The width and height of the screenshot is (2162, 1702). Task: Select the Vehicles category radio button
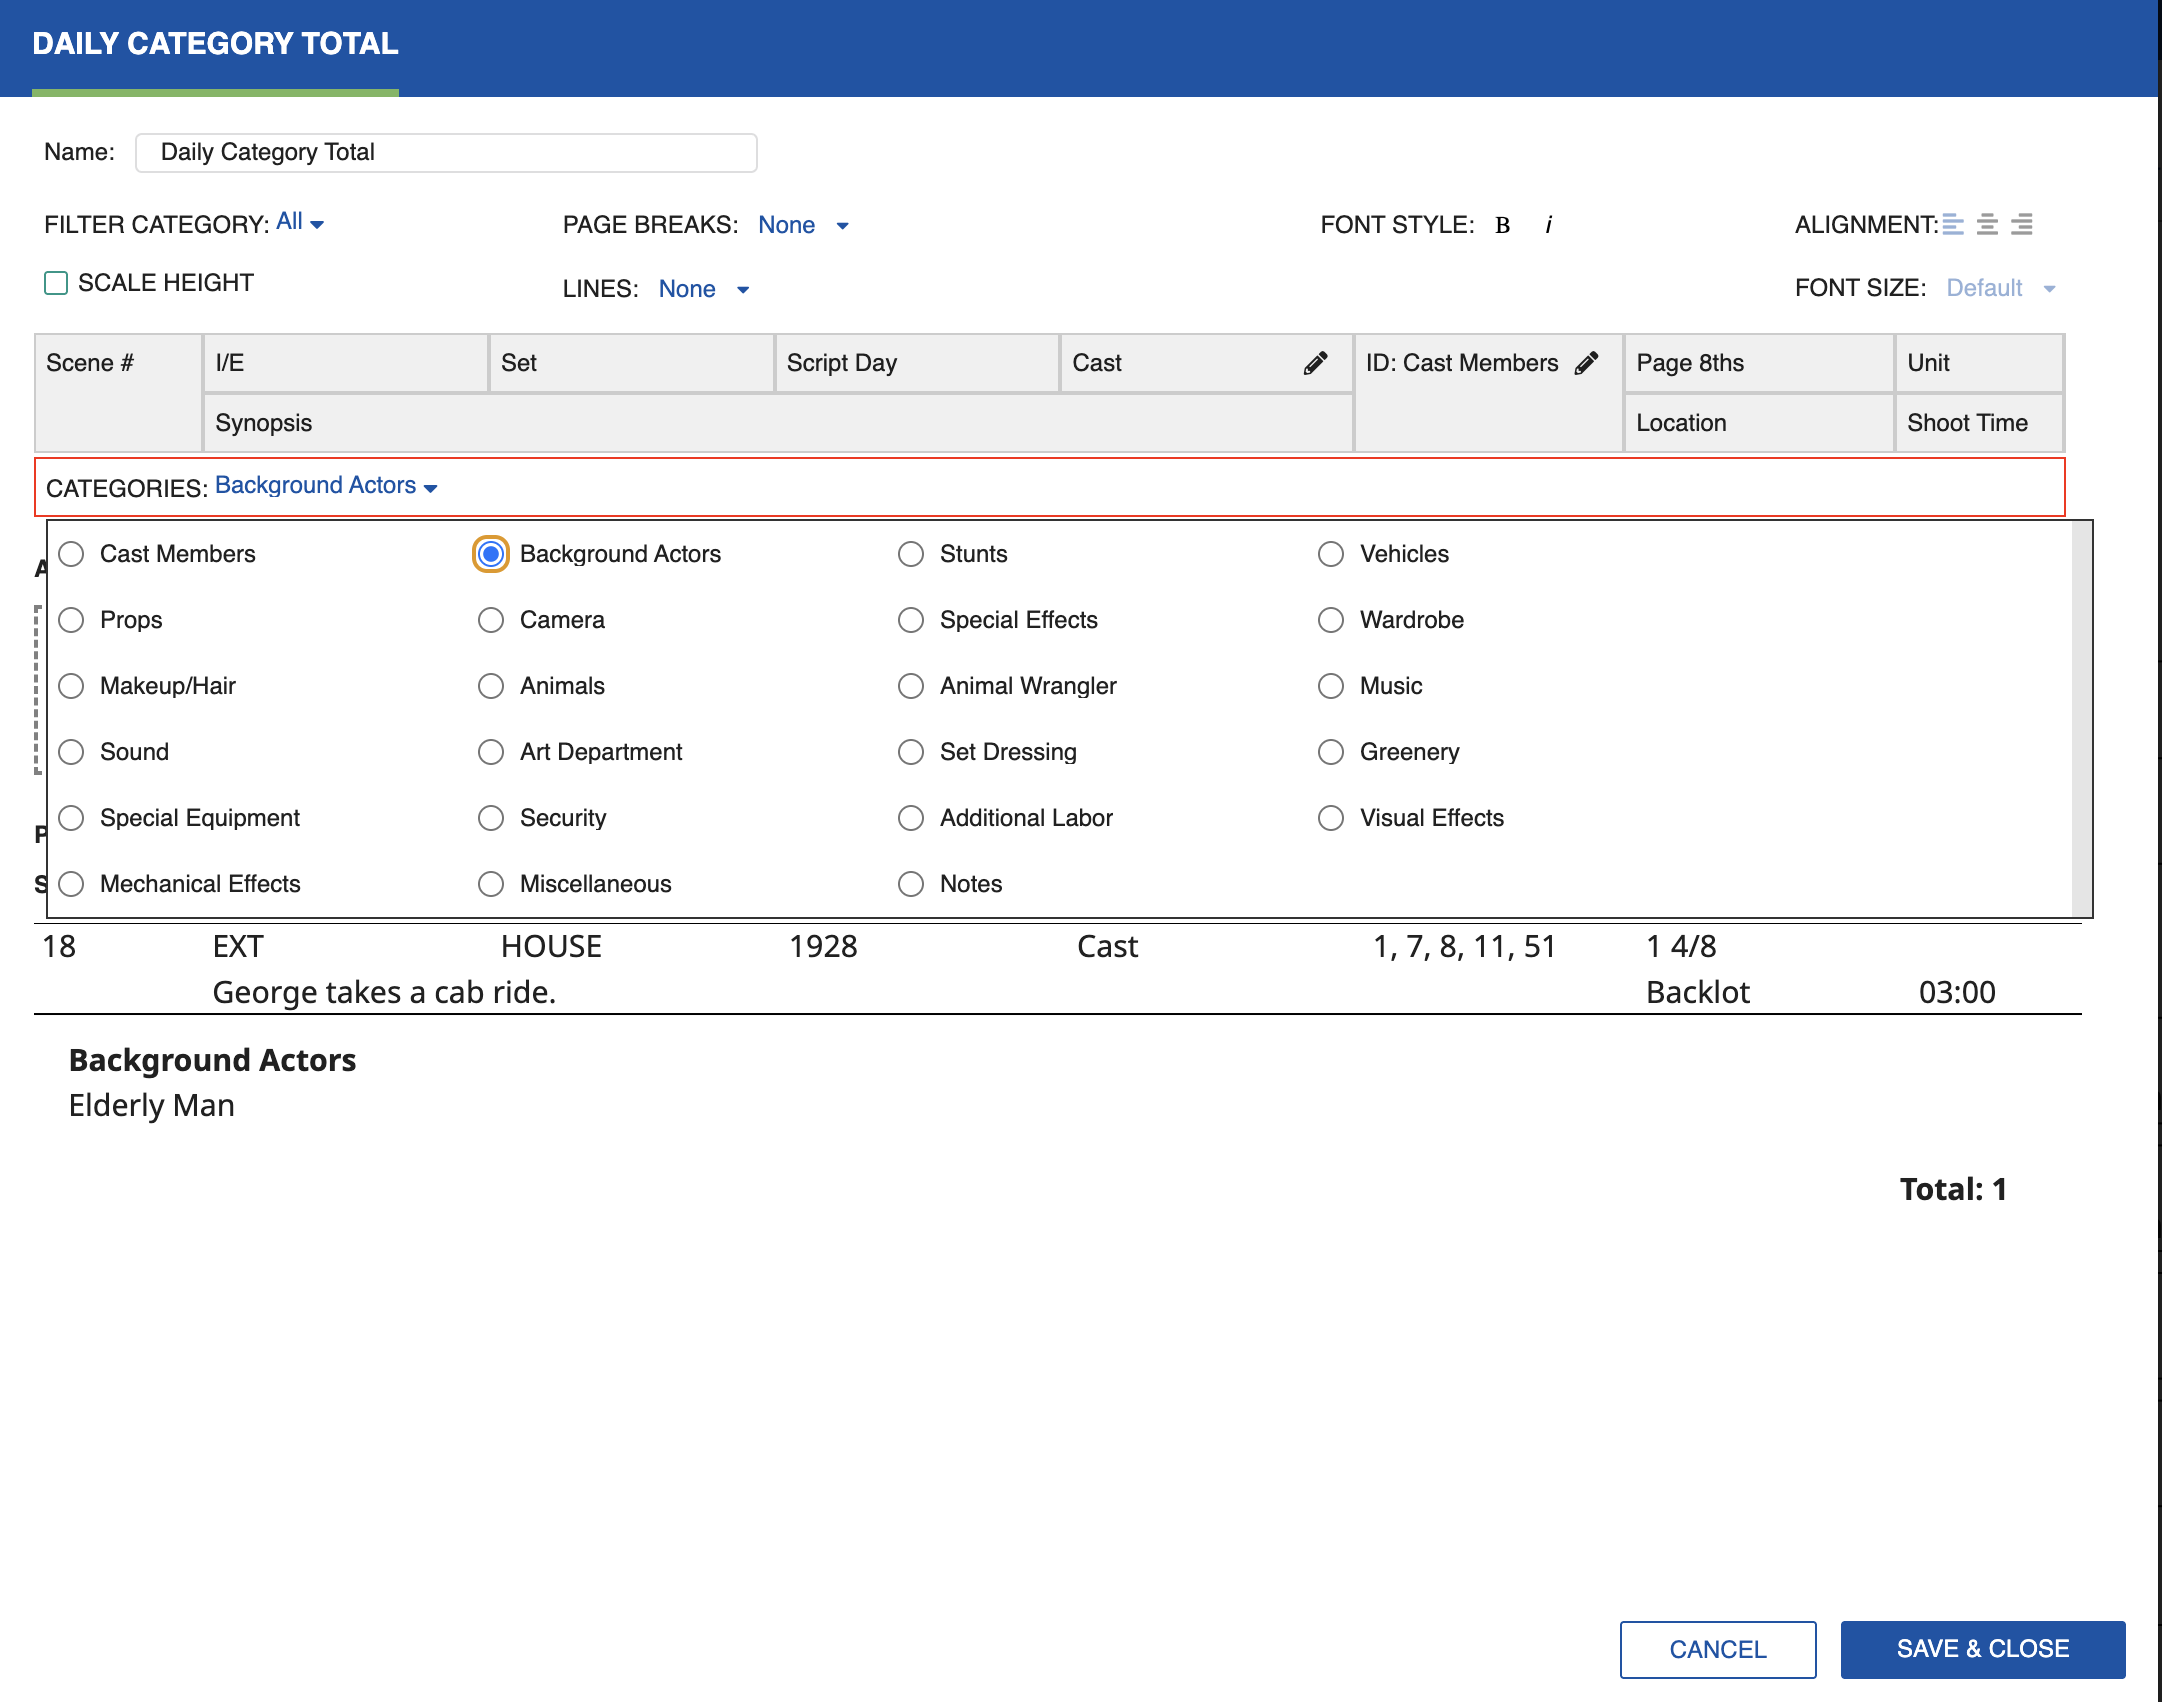point(1332,553)
